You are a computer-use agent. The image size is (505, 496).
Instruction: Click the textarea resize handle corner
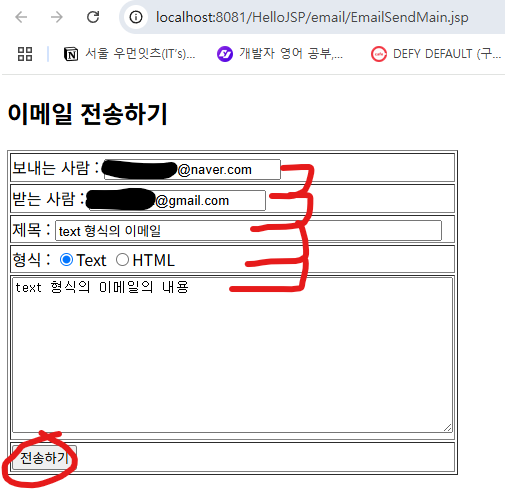tap(448, 428)
